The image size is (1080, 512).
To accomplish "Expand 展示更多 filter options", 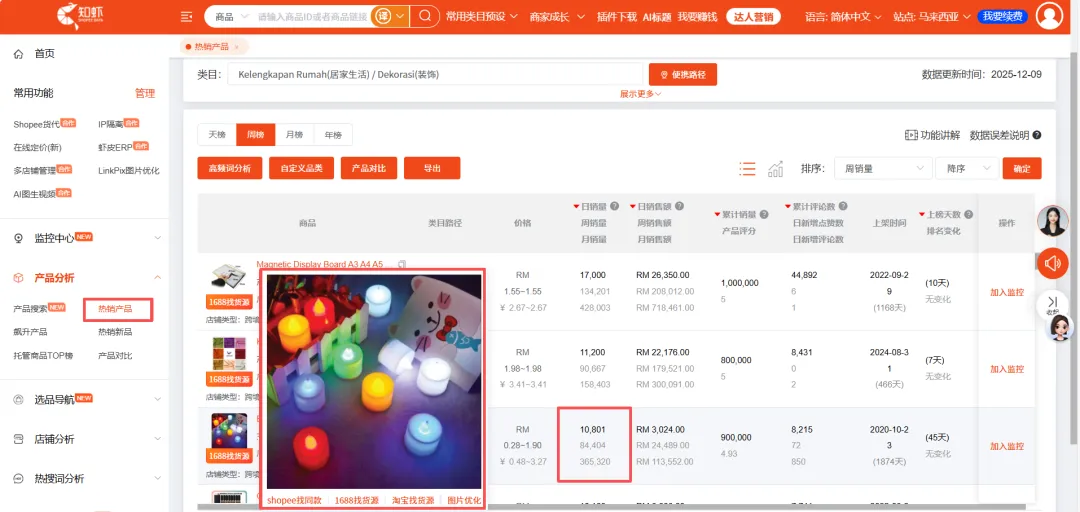I will [x=640, y=94].
